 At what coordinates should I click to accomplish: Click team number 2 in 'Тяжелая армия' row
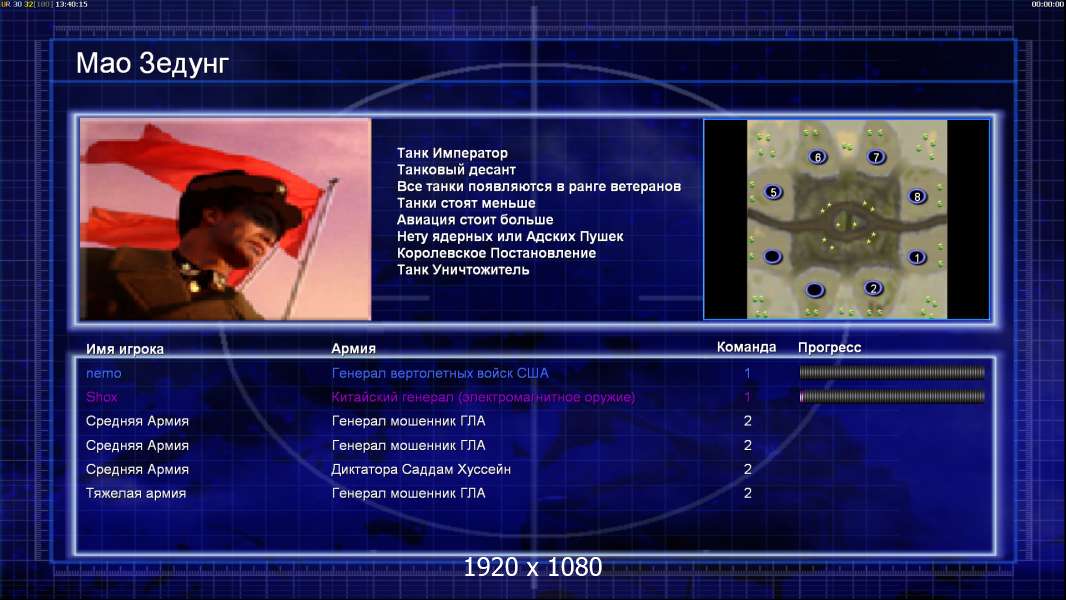pos(748,493)
